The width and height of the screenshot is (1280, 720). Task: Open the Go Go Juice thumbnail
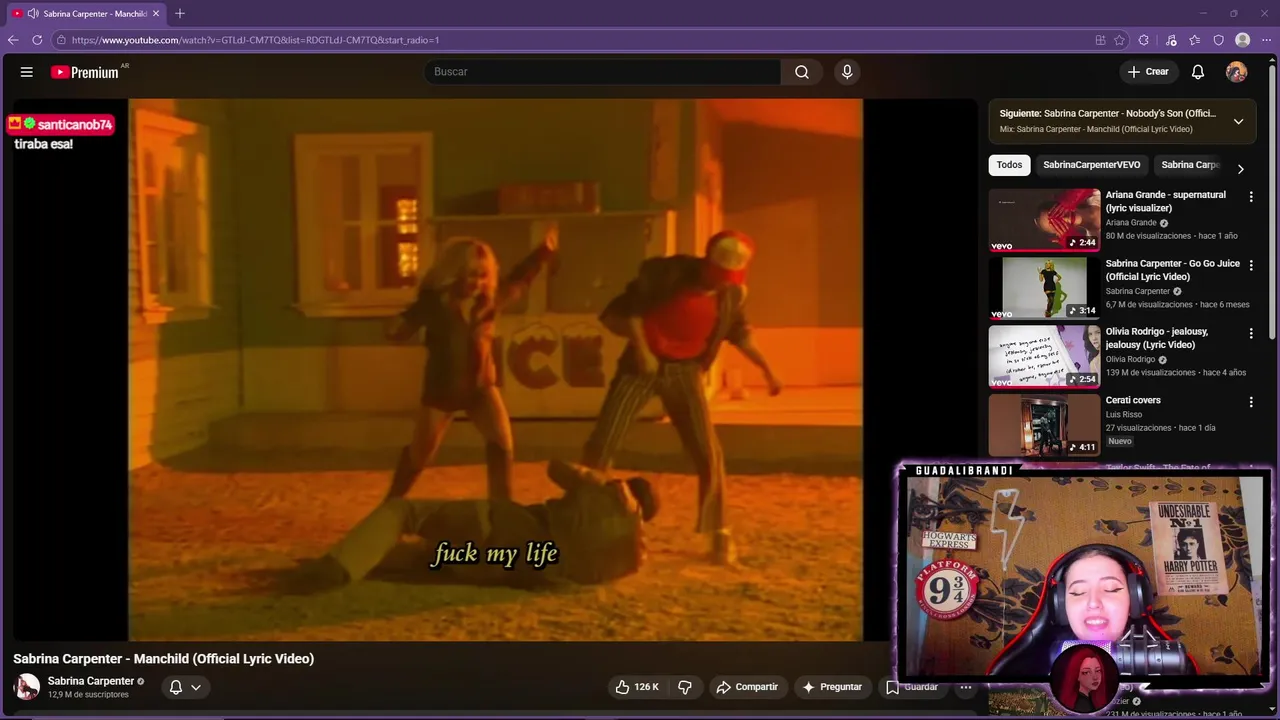pyautogui.click(x=1044, y=288)
